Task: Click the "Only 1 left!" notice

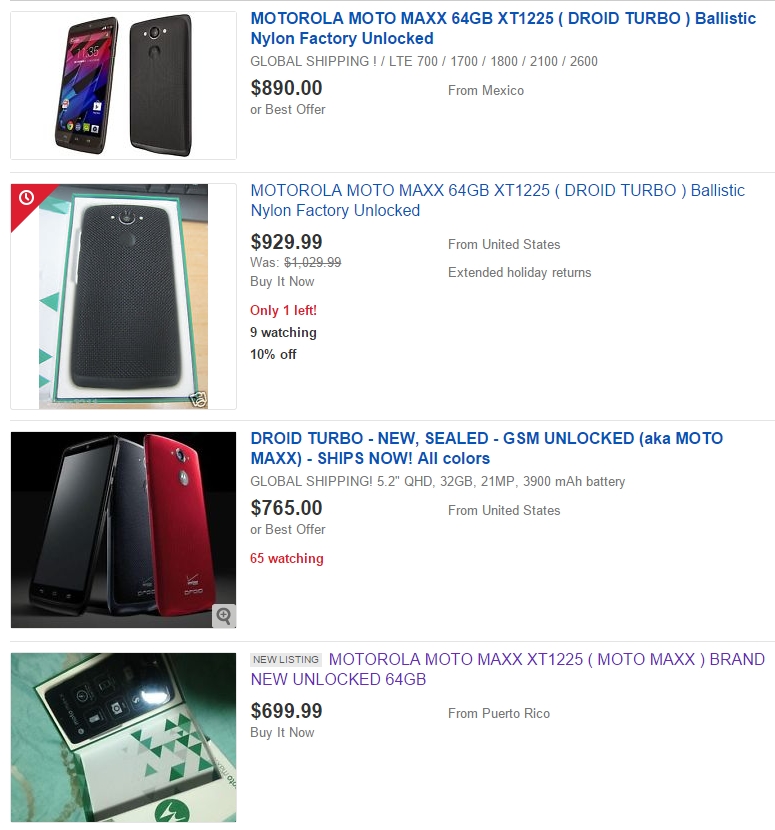Action: point(283,311)
